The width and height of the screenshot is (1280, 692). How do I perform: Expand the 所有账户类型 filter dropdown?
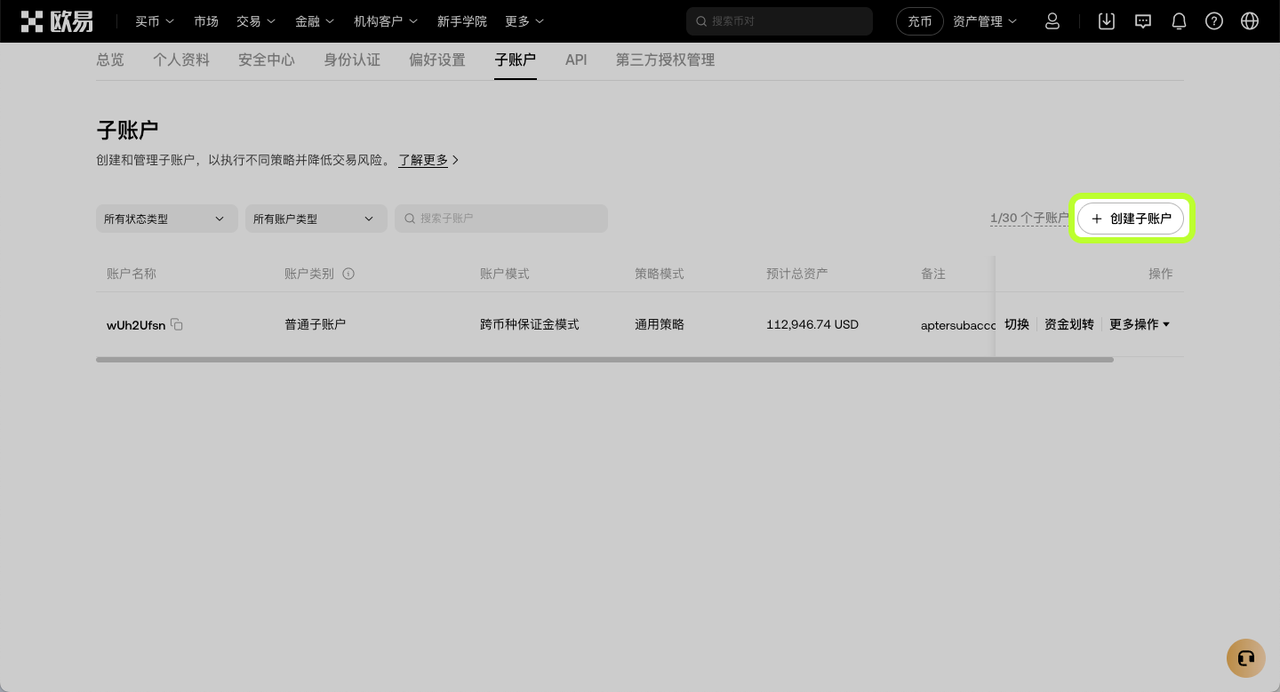315,219
